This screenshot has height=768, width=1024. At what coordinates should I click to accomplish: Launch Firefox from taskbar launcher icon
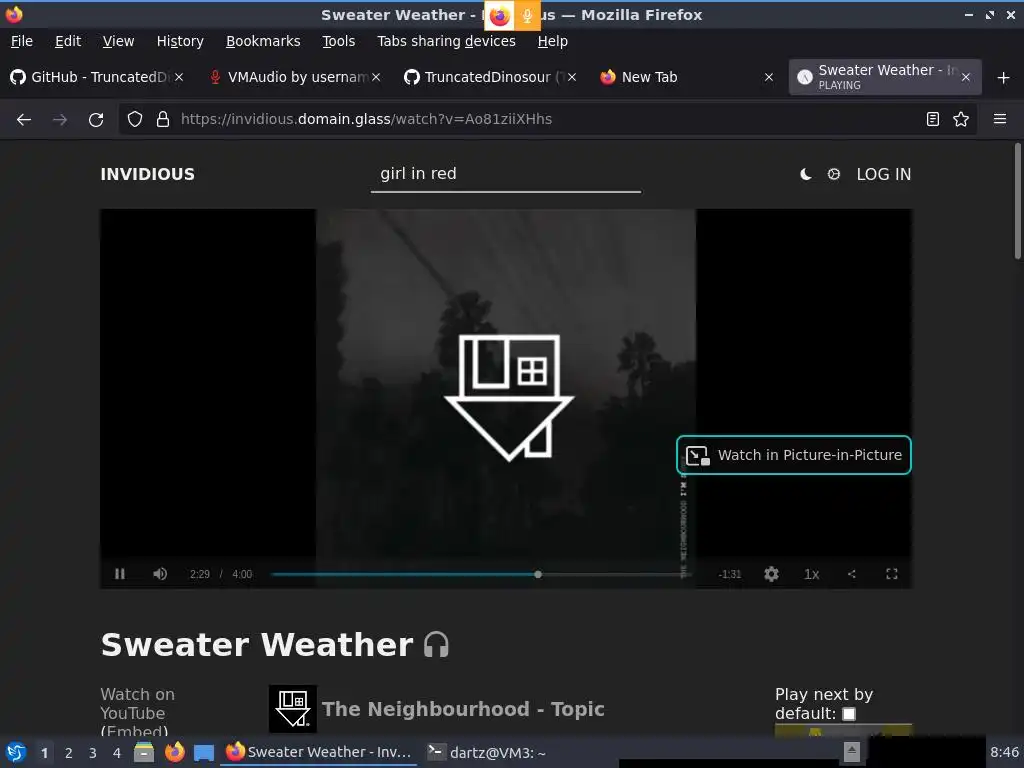pos(174,752)
